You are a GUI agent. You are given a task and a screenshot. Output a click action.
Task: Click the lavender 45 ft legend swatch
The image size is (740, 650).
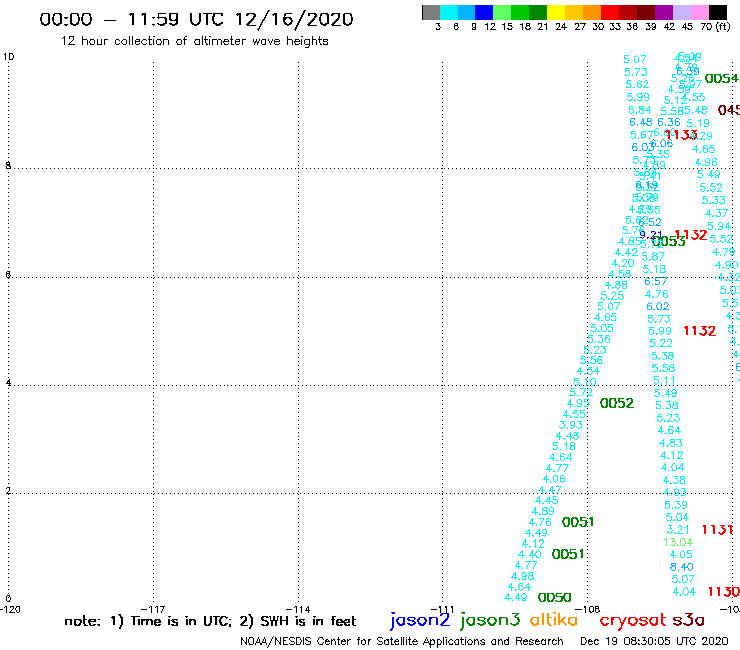pyautogui.click(x=681, y=12)
